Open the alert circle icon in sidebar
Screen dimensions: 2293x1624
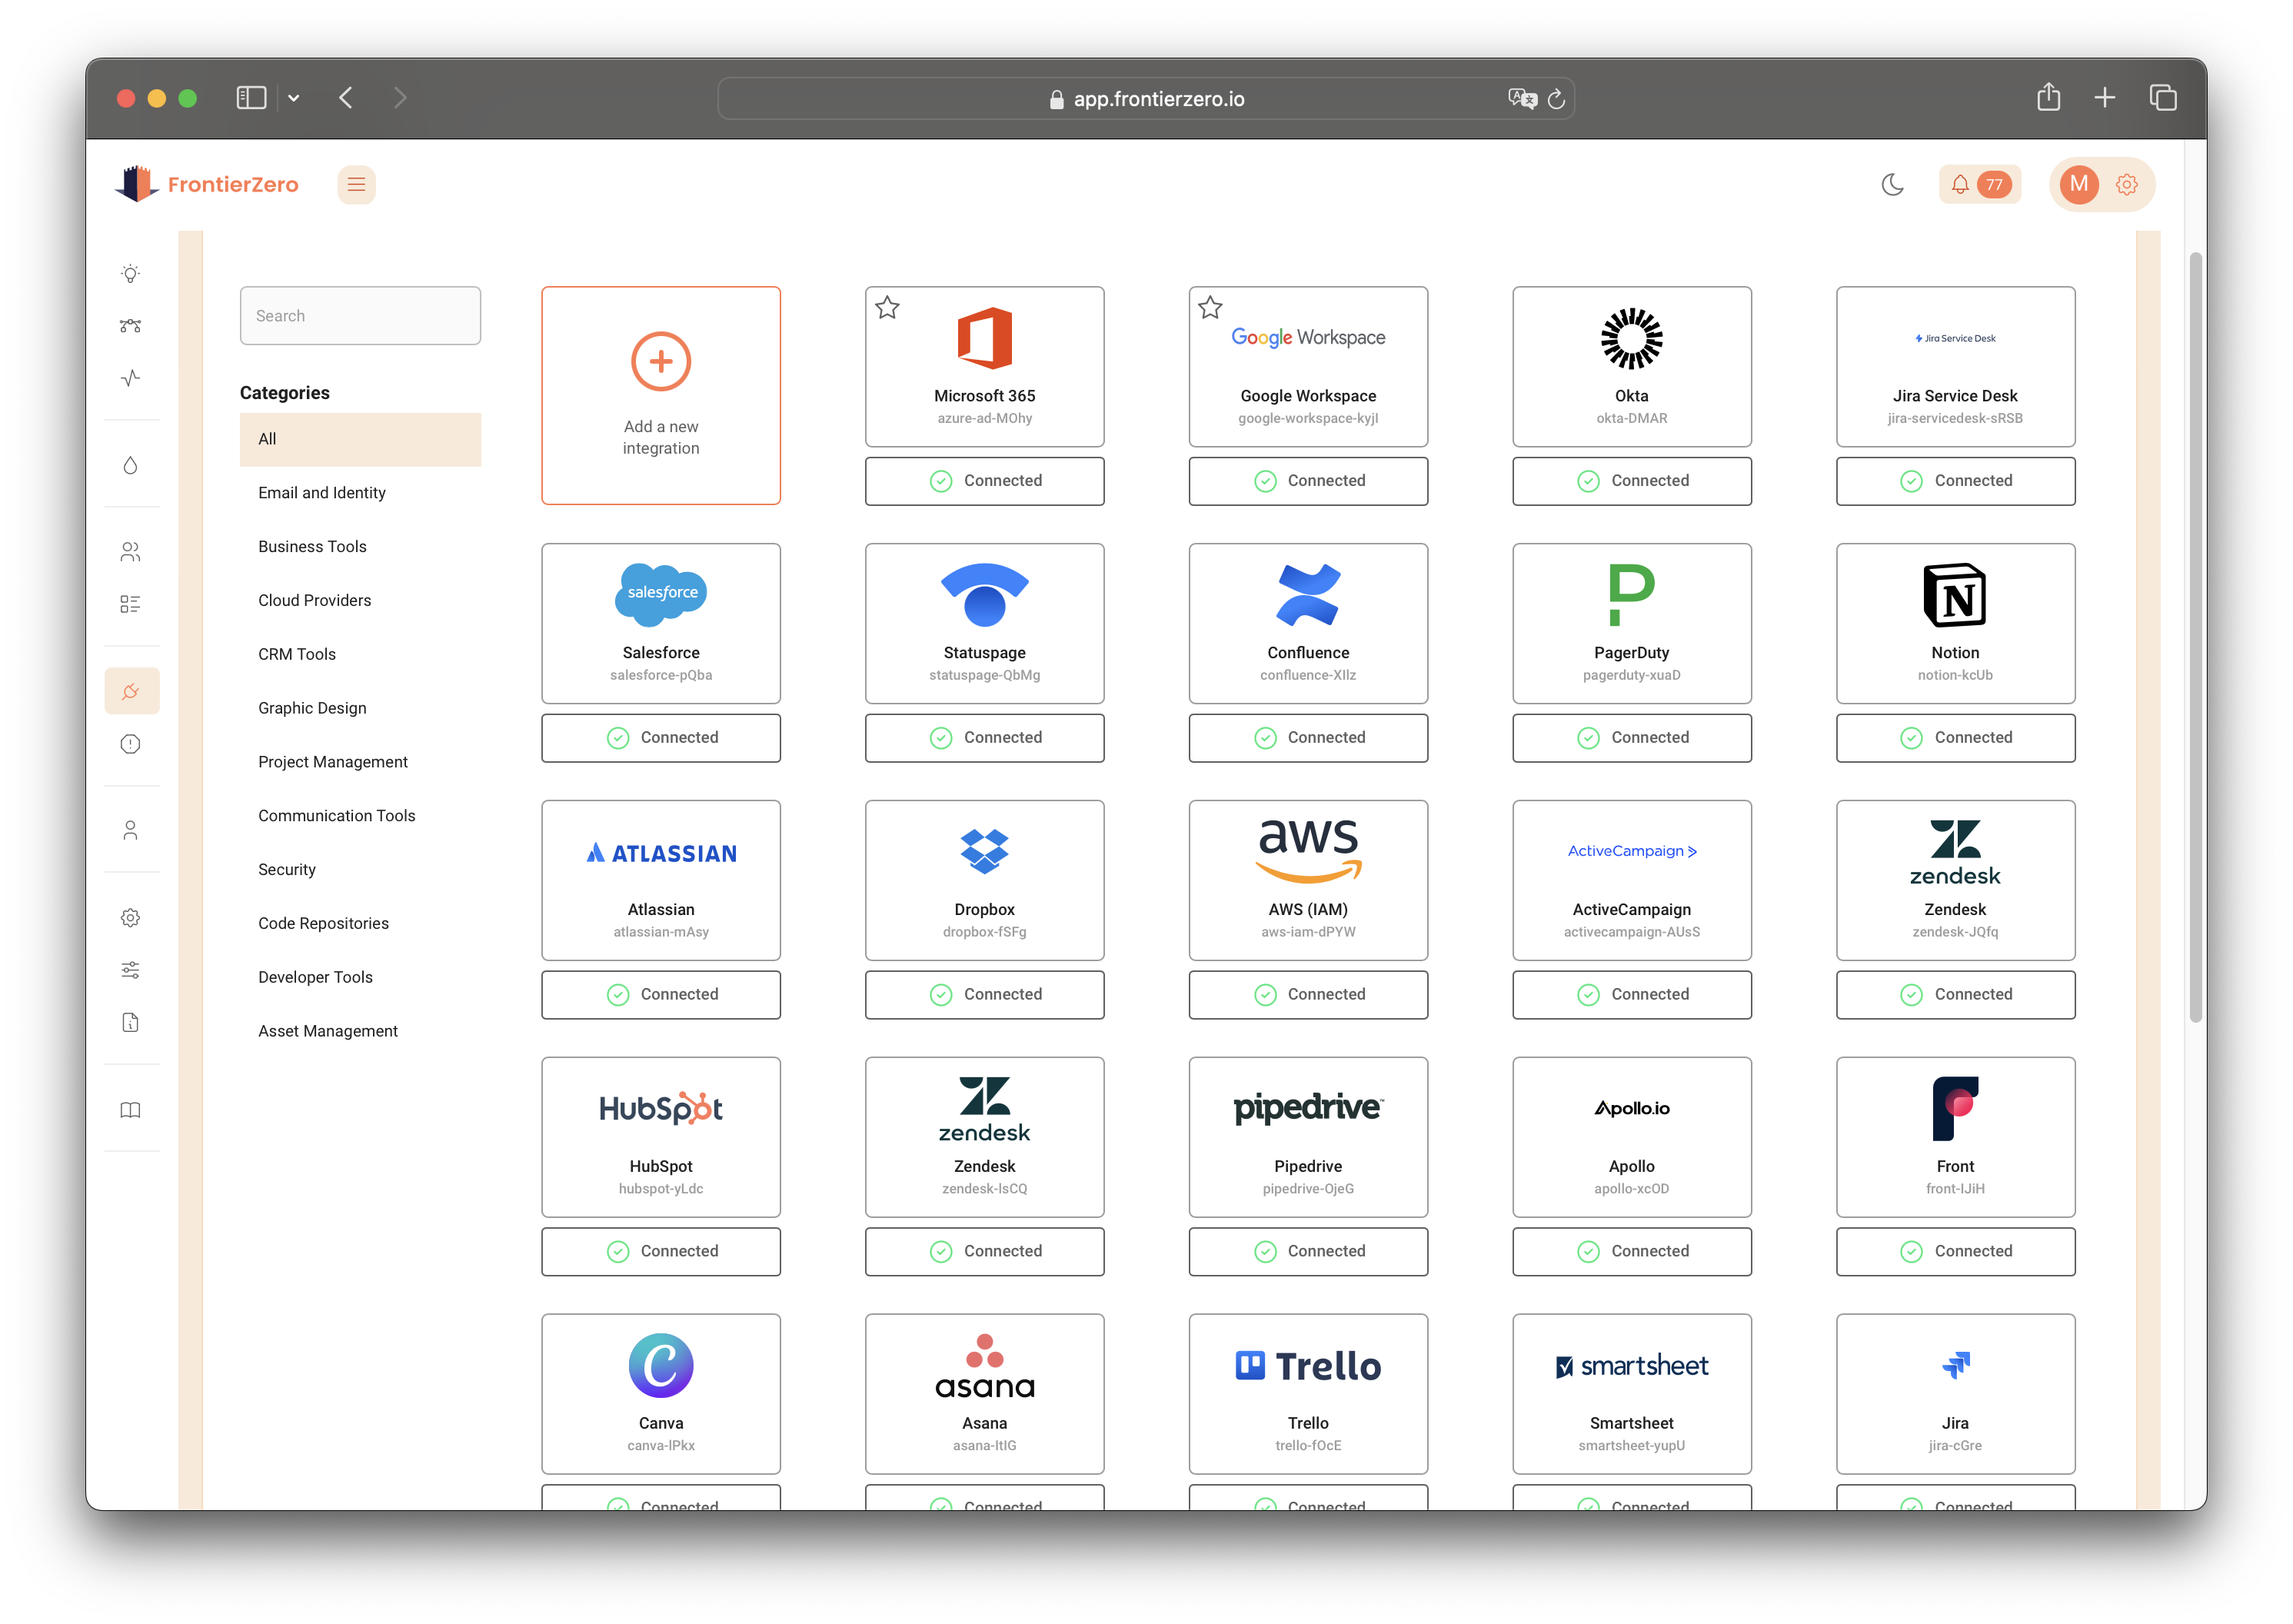click(130, 744)
